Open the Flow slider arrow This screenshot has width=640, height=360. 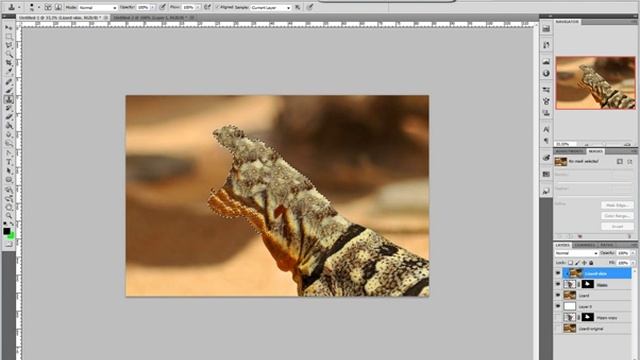pyautogui.click(x=198, y=8)
